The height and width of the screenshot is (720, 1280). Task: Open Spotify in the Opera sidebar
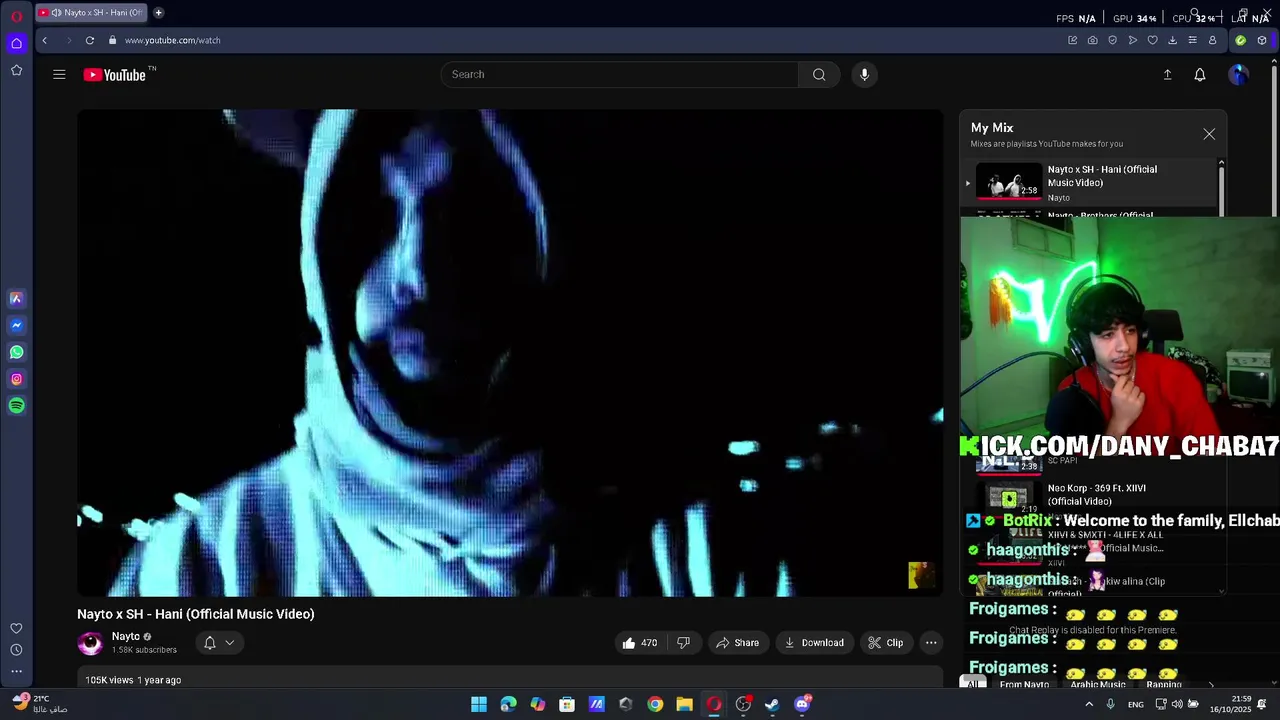click(16, 406)
